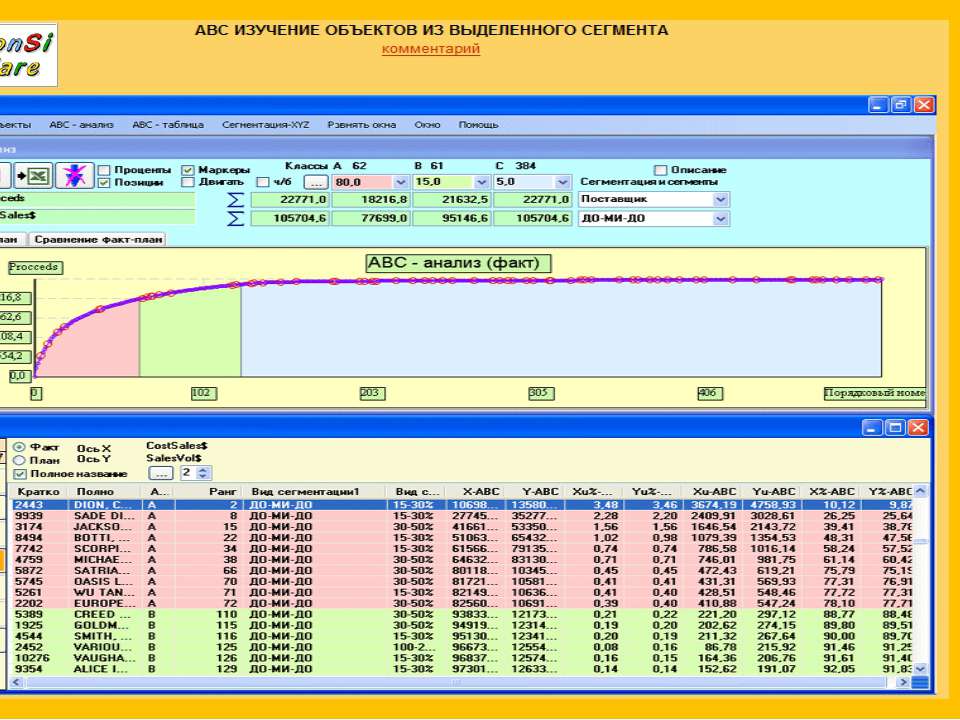Toggle the Полное название checkbox
The width and height of the screenshot is (960, 720).
pyautogui.click(x=20, y=474)
